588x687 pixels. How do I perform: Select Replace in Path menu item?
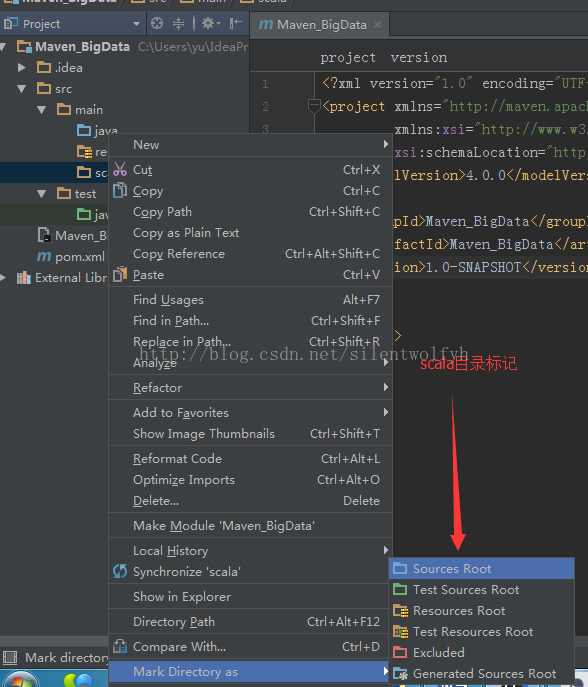tap(251, 342)
